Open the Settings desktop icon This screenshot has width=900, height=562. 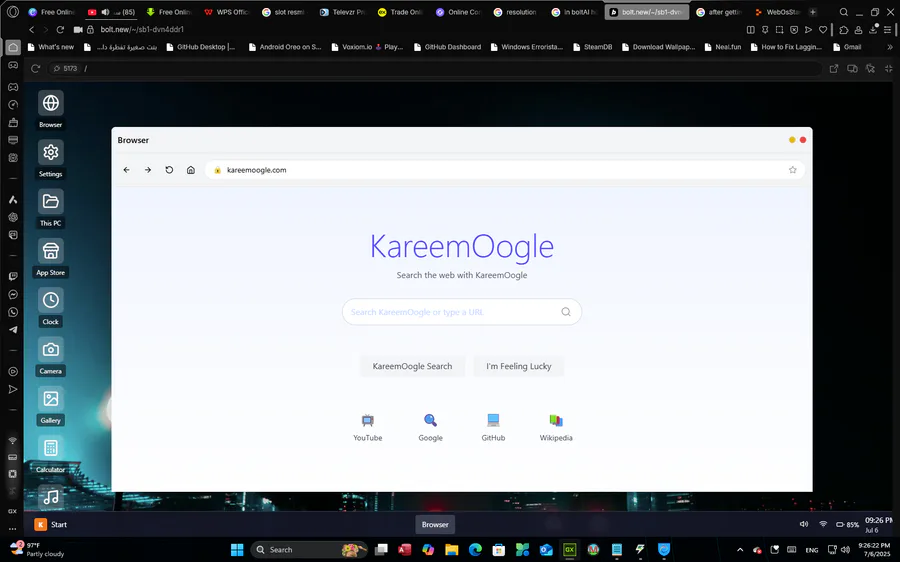tap(51, 158)
